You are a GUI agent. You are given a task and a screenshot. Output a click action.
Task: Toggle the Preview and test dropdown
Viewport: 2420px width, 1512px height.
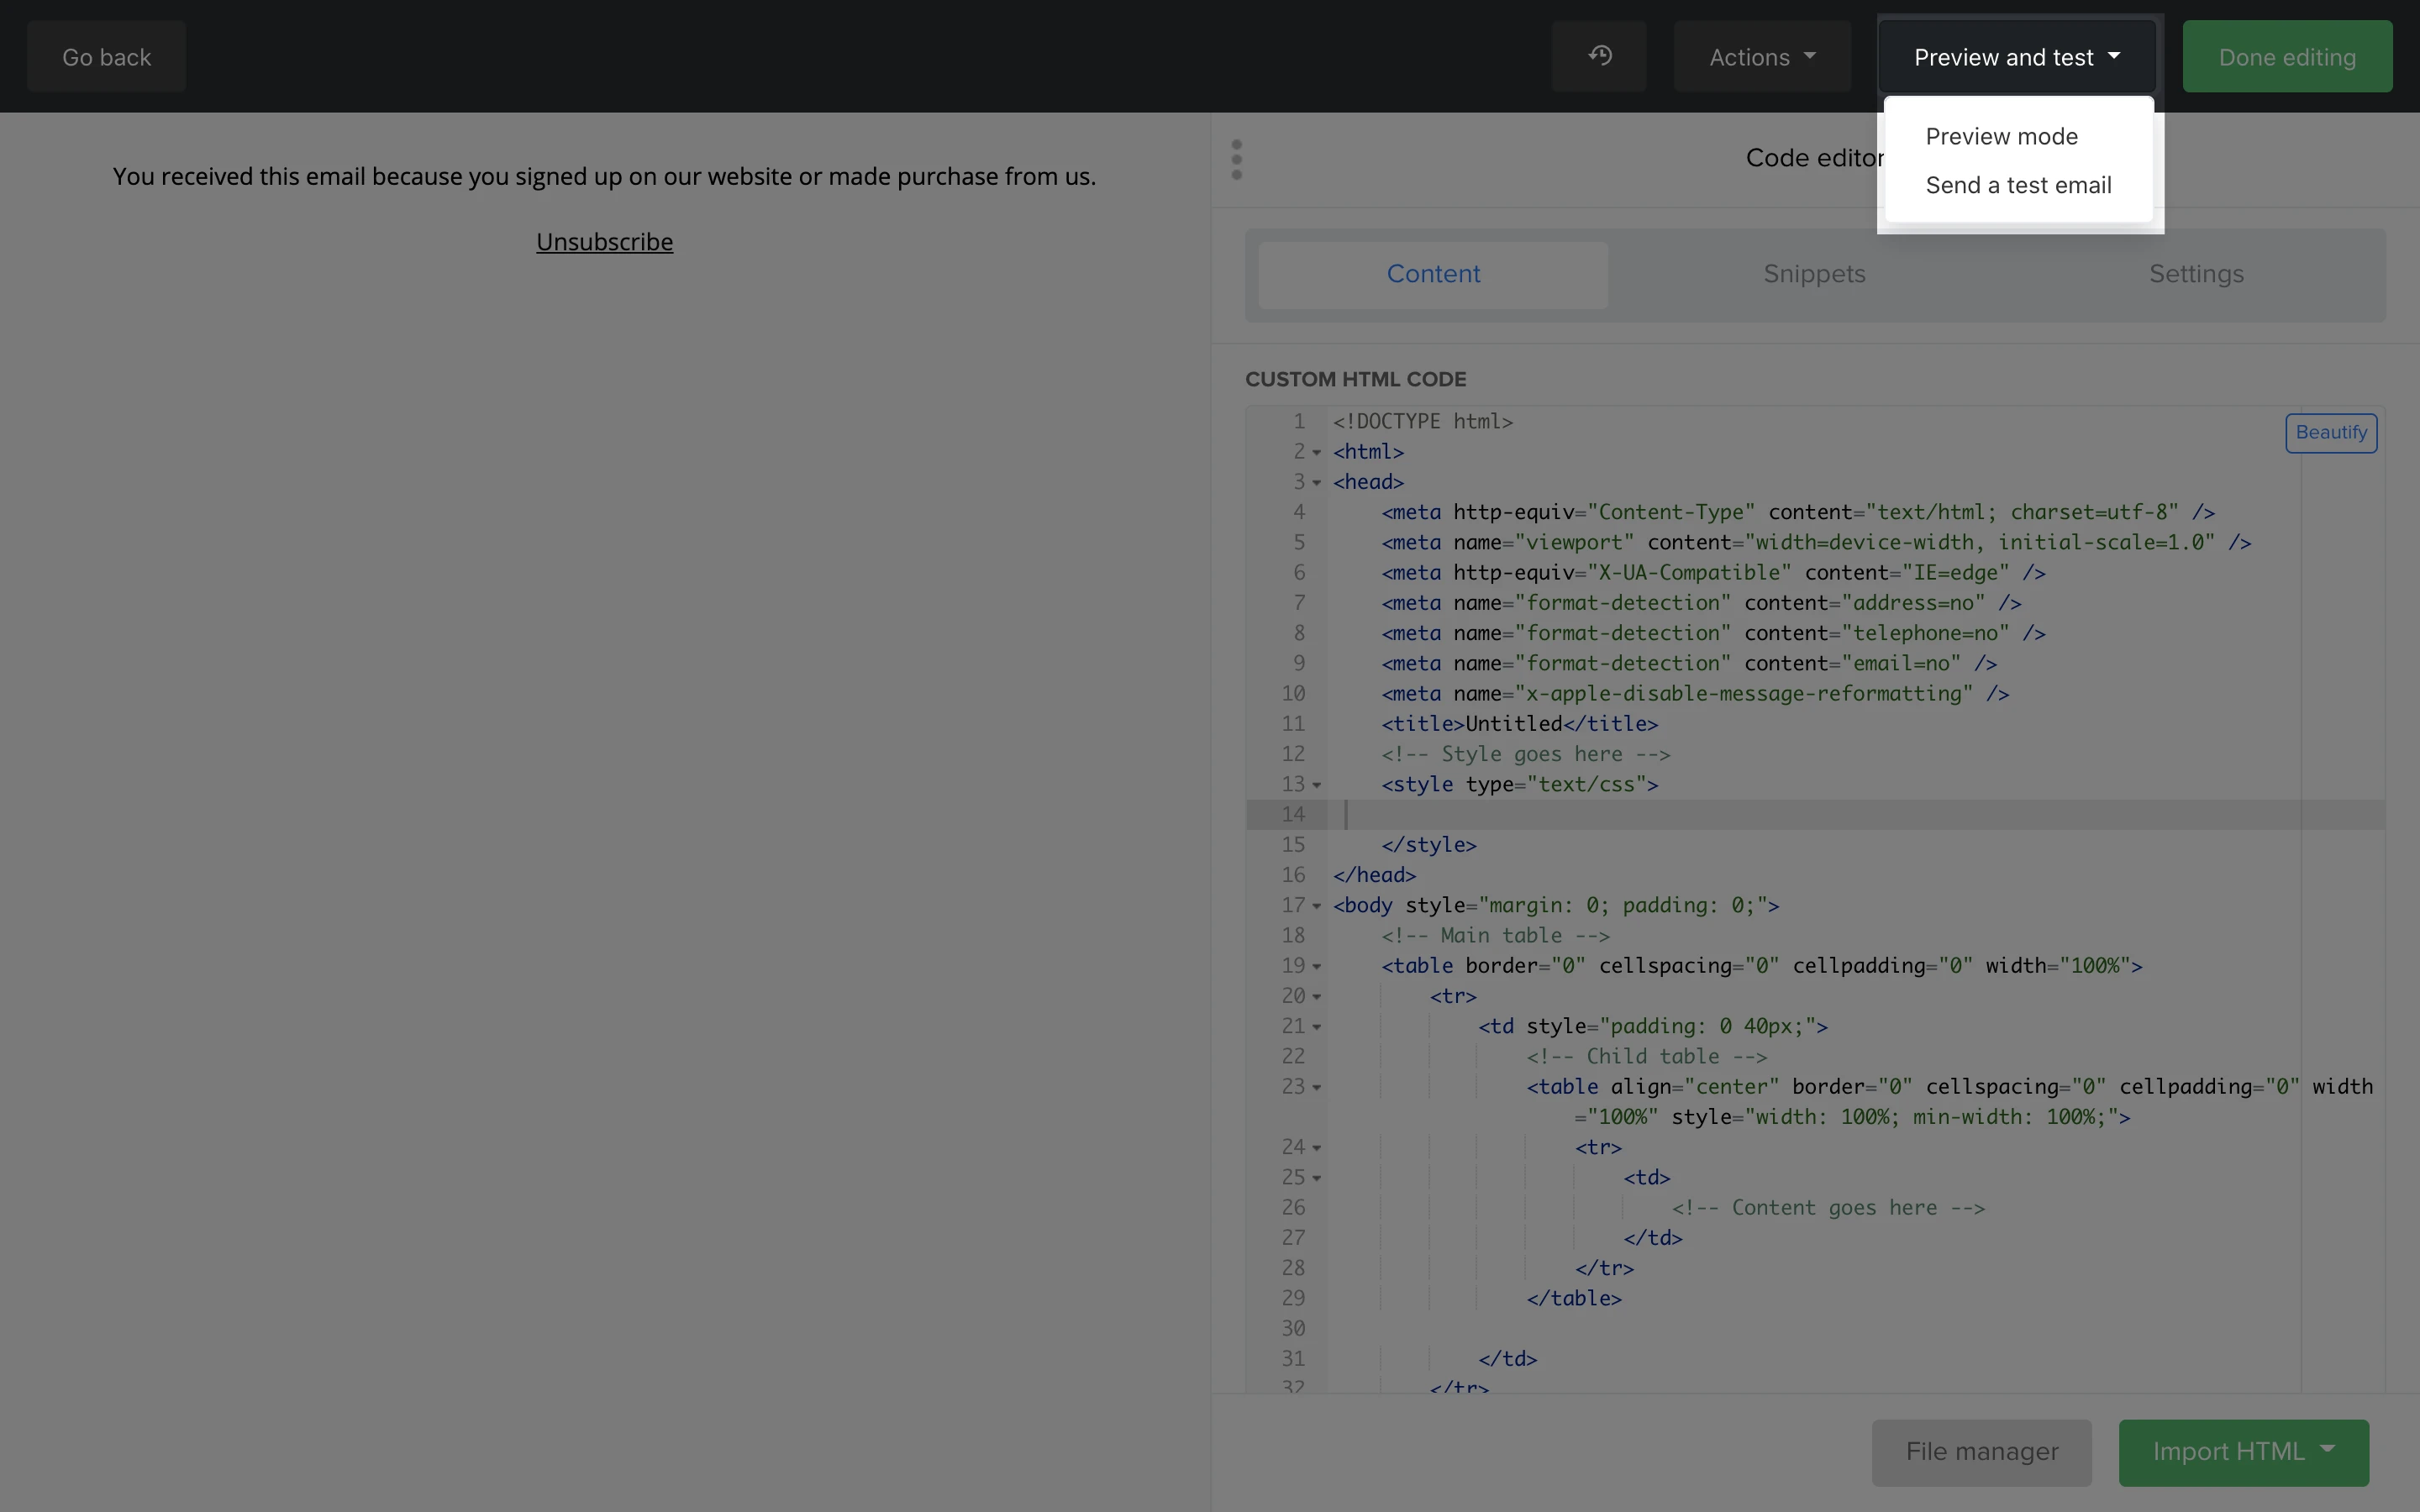[2016, 57]
